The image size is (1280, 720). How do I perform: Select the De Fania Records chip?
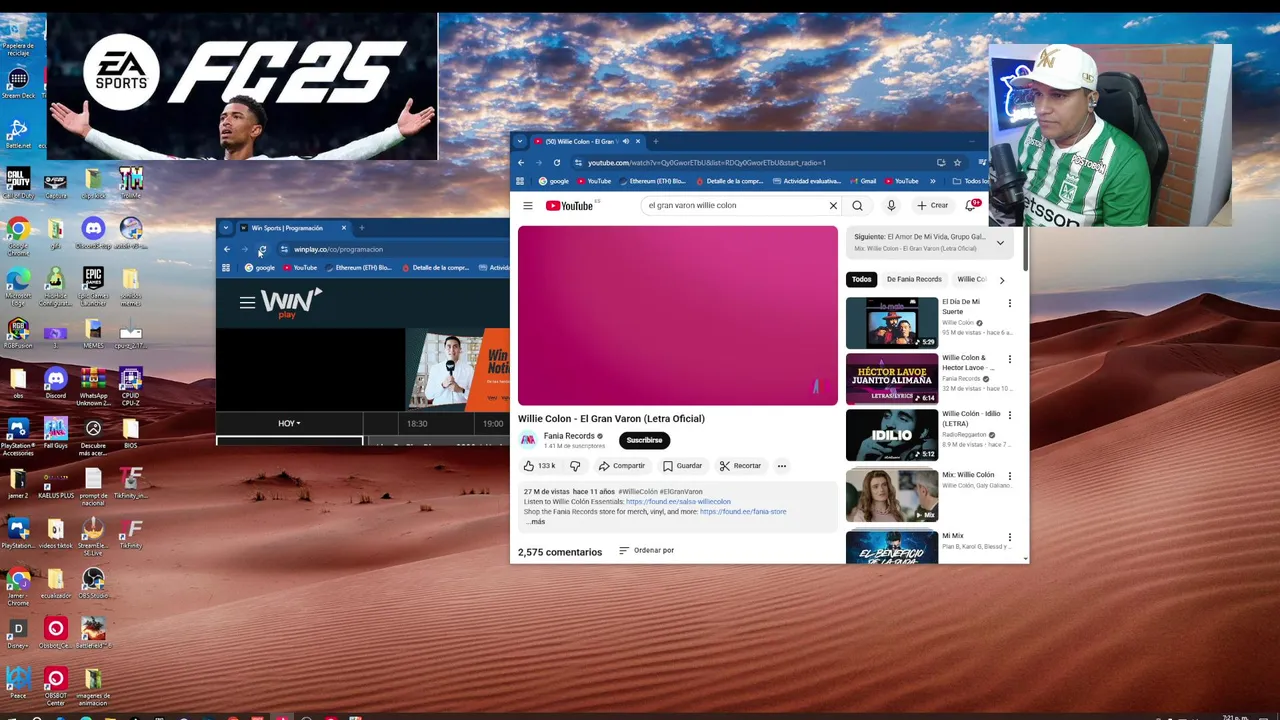(x=914, y=280)
